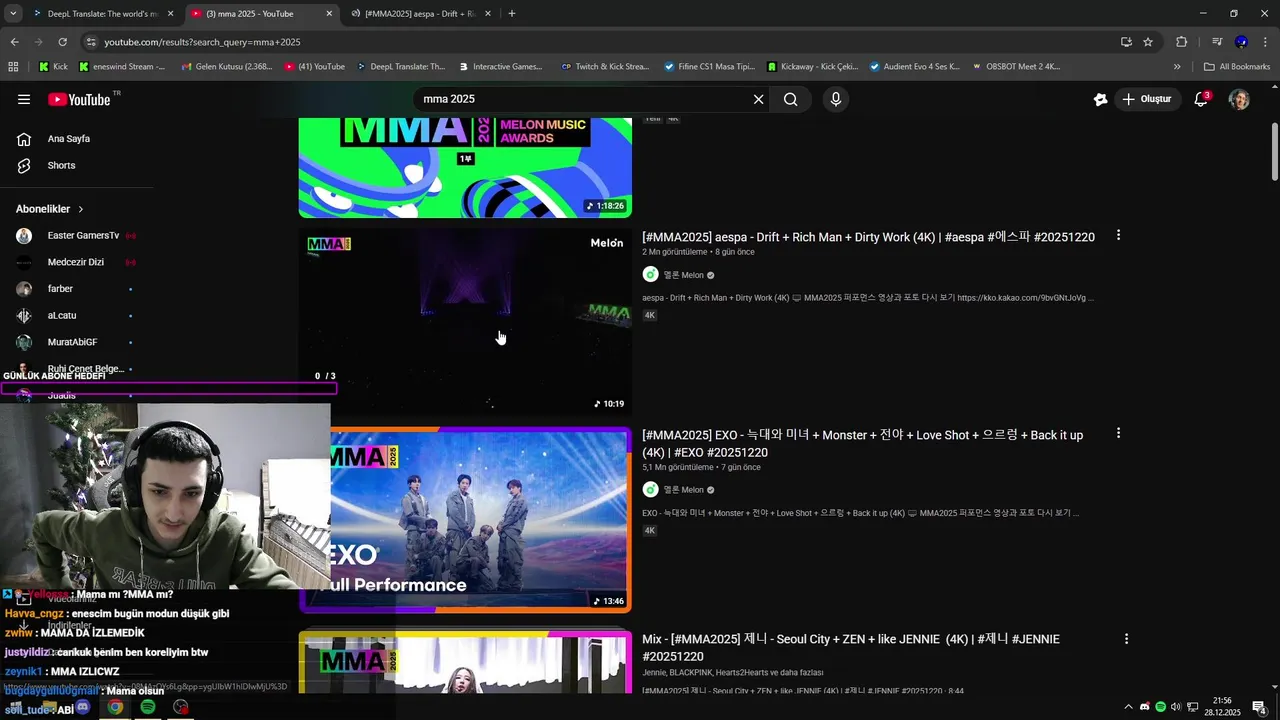Open Twitch & Kick Strea... bookmark
Screen dimensions: 1280x720
pyautogui.click(x=605, y=67)
